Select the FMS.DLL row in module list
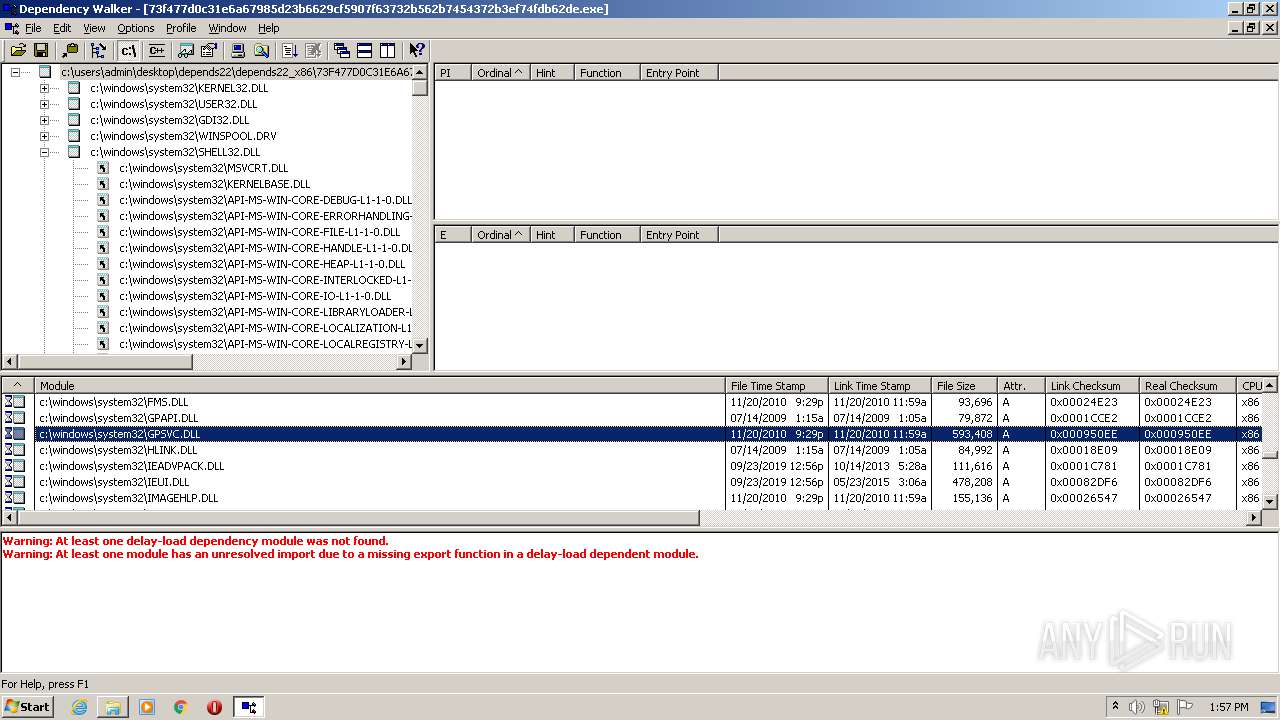The image size is (1280, 720). pyautogui.click(x=631, y=402)
